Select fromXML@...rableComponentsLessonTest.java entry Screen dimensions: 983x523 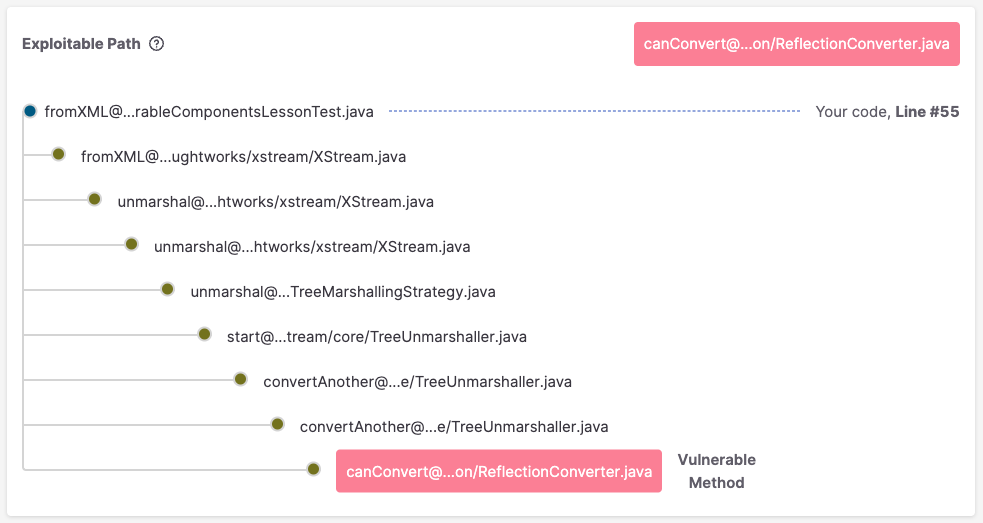(209, 112)
